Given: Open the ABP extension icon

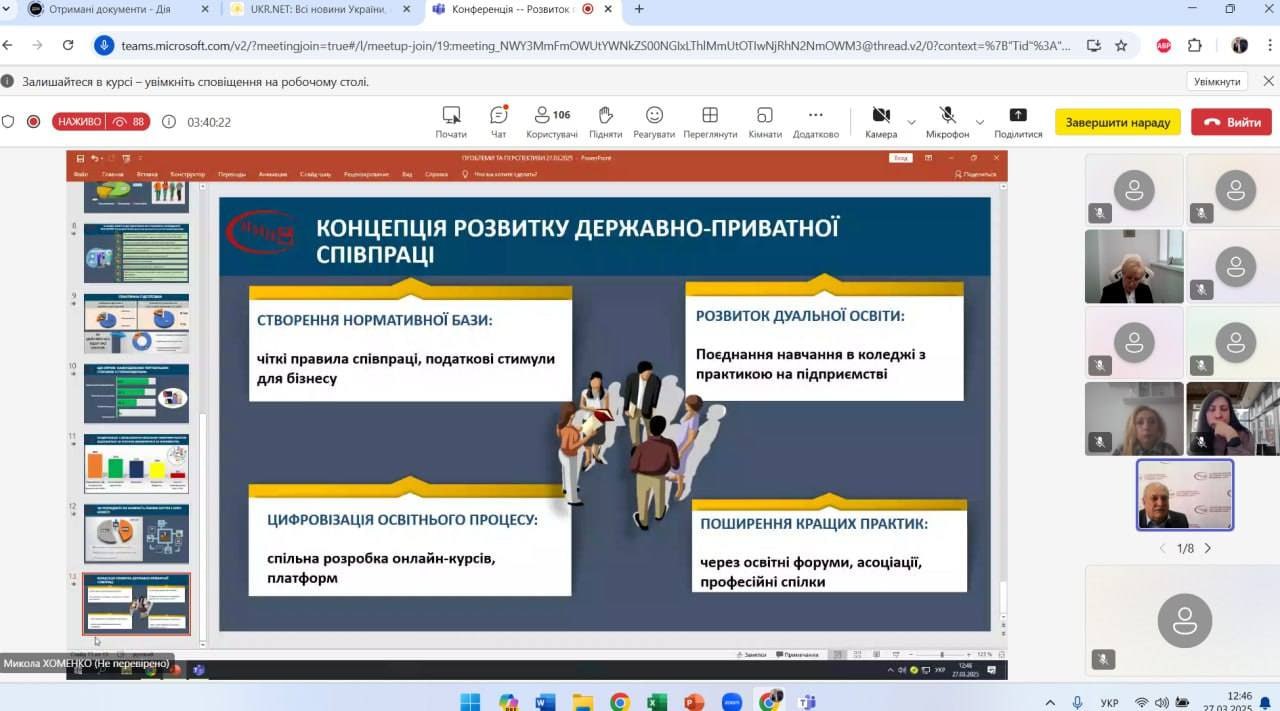Looking at the screenshot, I should coord(1164,45).
